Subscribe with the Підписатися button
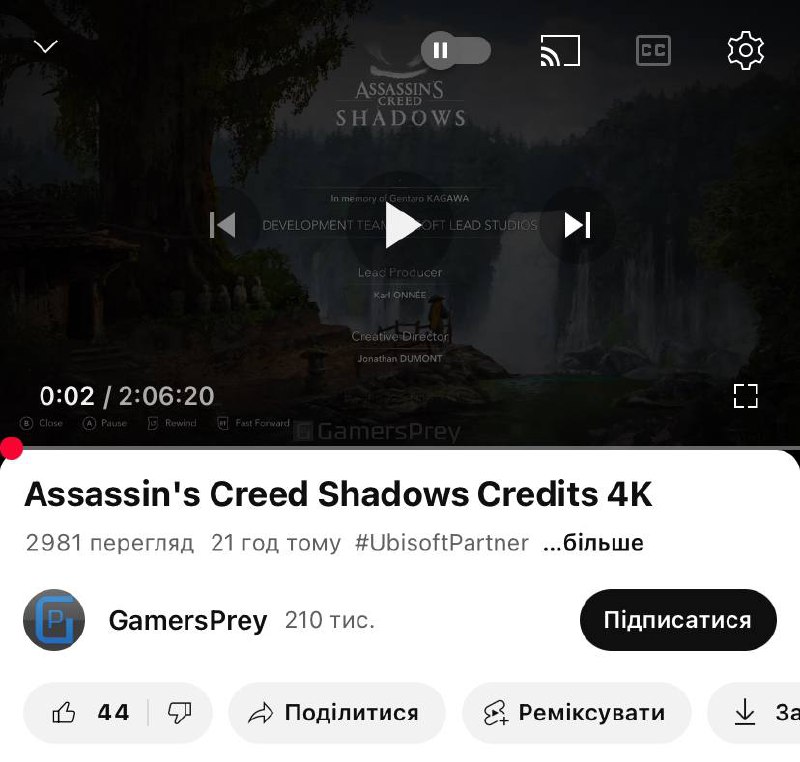 coord(678,620)
